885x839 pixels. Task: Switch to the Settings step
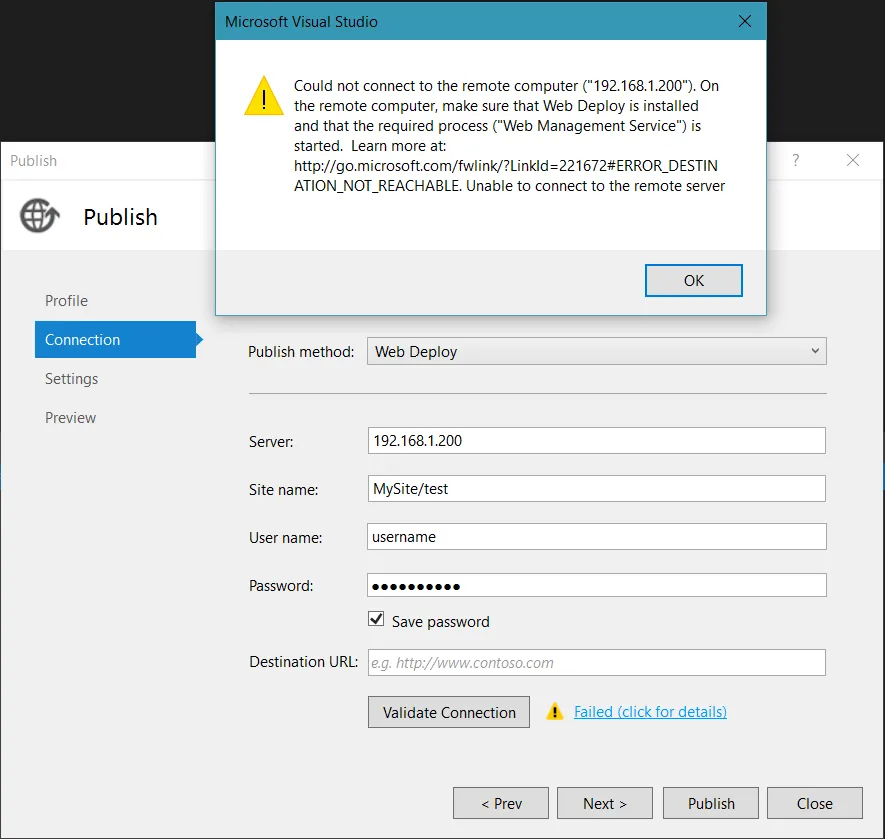point(71,378)
